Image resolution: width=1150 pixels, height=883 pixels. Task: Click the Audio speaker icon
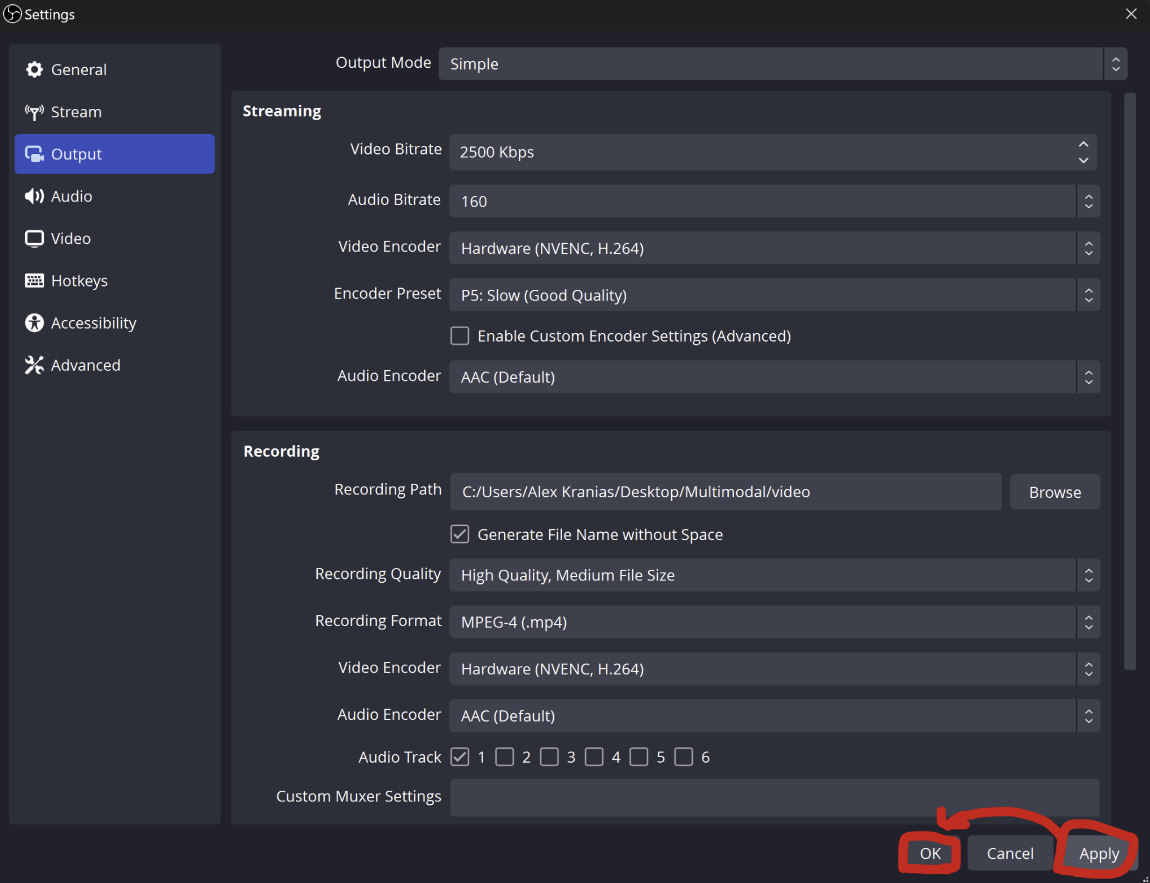point(35,197)
